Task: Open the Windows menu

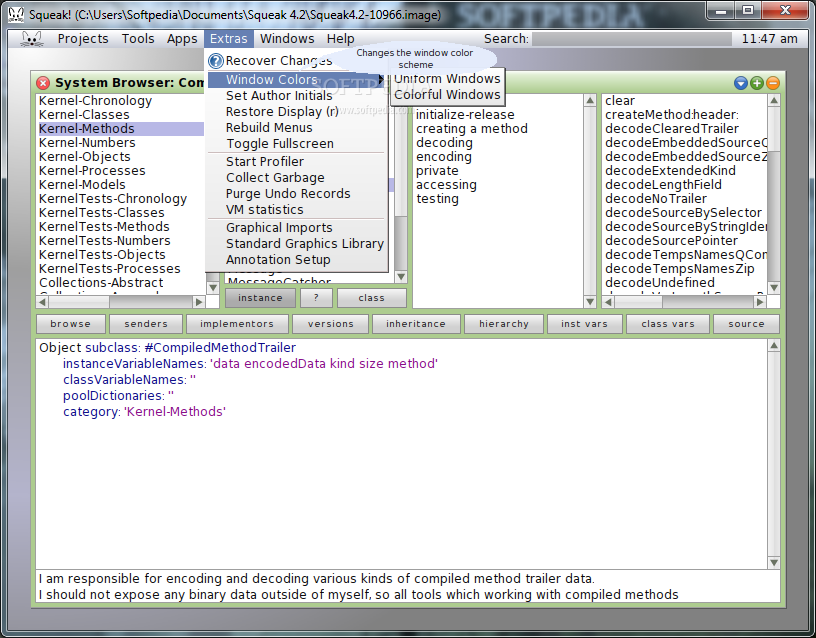Action: coord(287,39)
